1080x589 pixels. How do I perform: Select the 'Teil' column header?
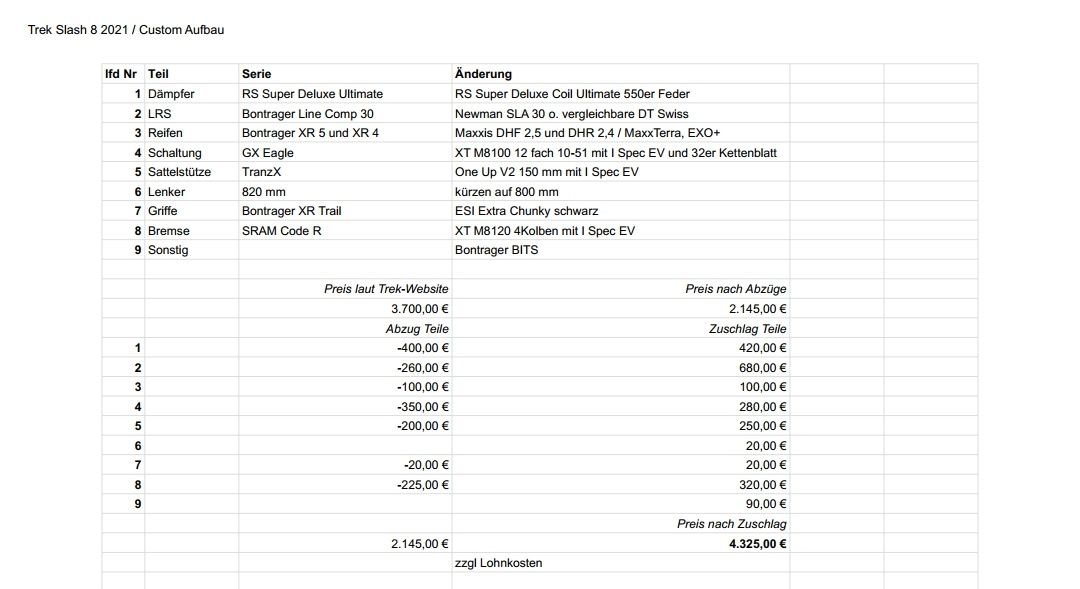(158, 74)
